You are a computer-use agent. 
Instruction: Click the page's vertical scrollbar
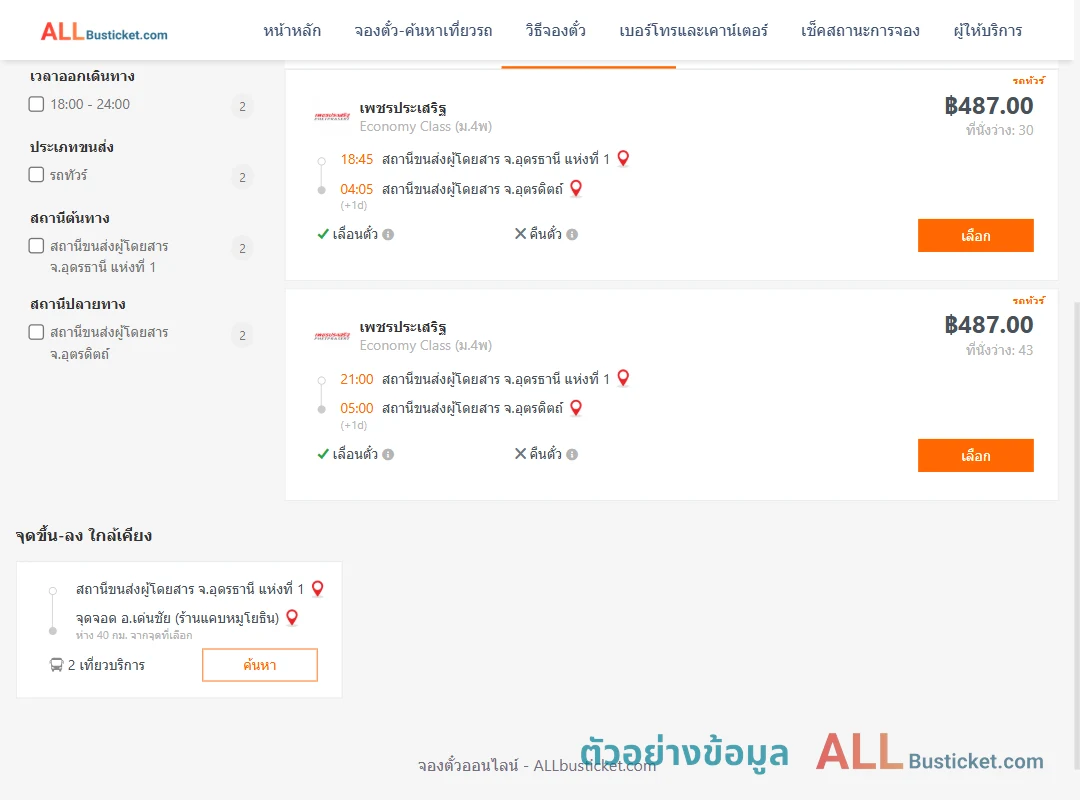(1077, 535)
